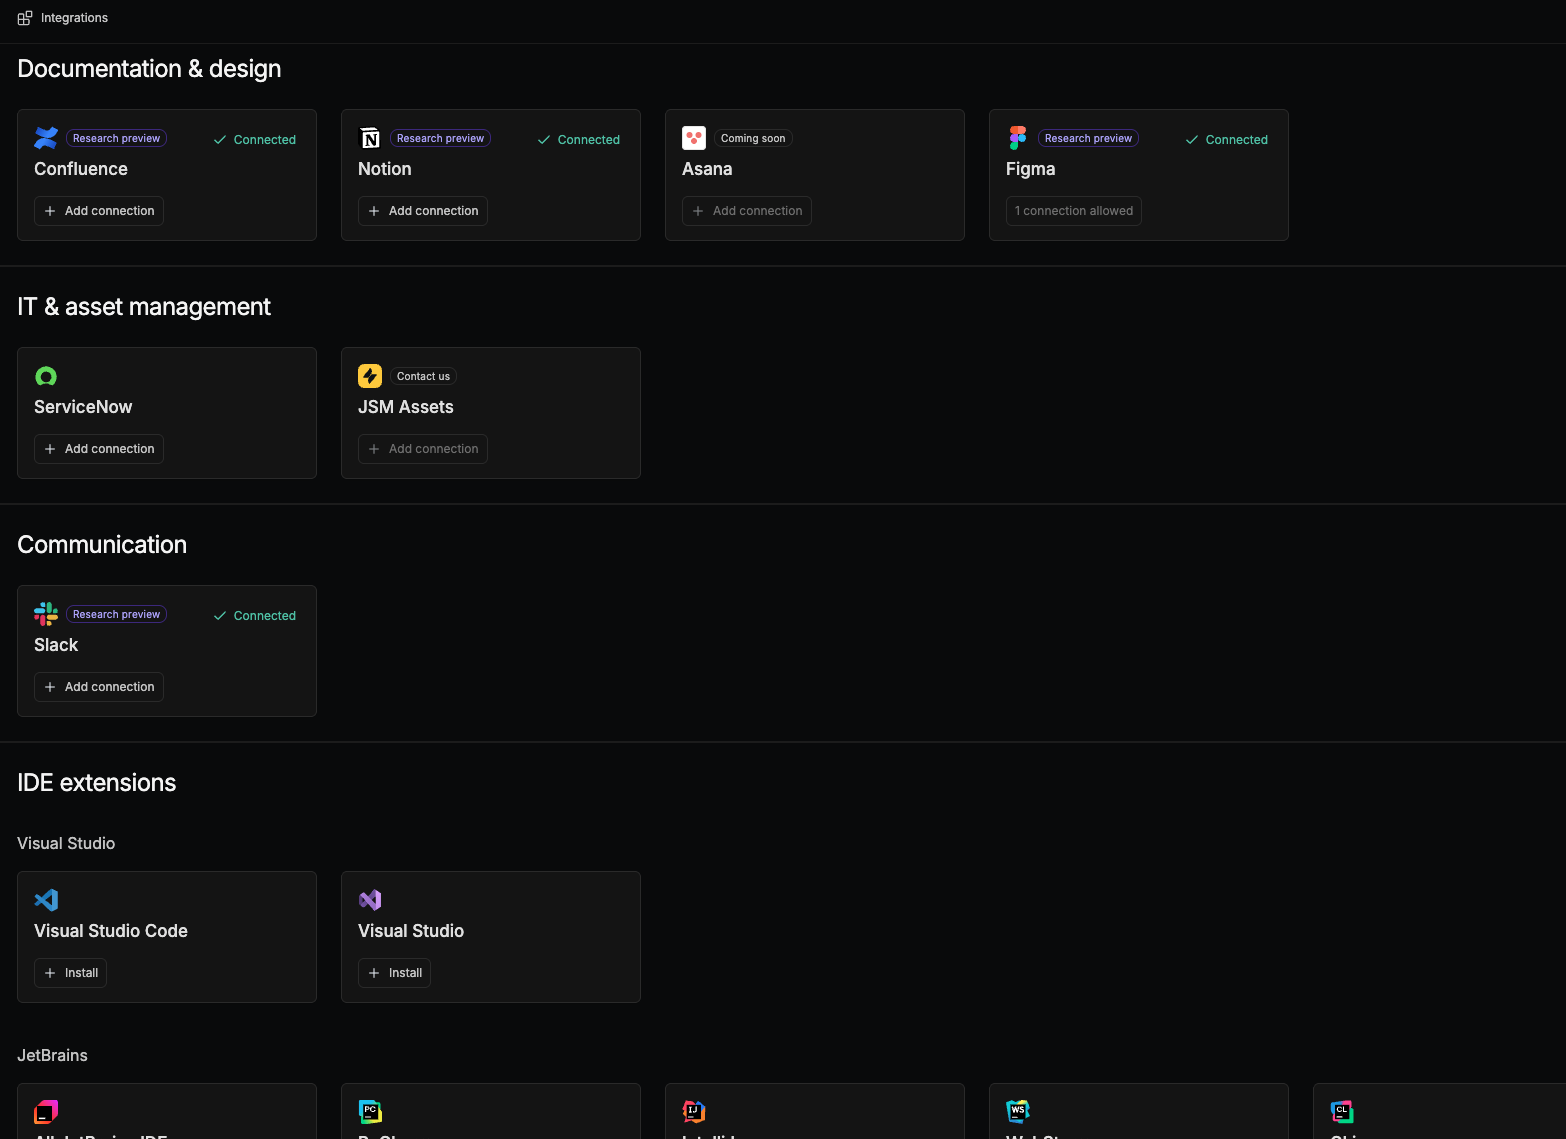Click the ServiceNow logo icon
Screen dimensions: 1566x1139
tap(46, 376)
